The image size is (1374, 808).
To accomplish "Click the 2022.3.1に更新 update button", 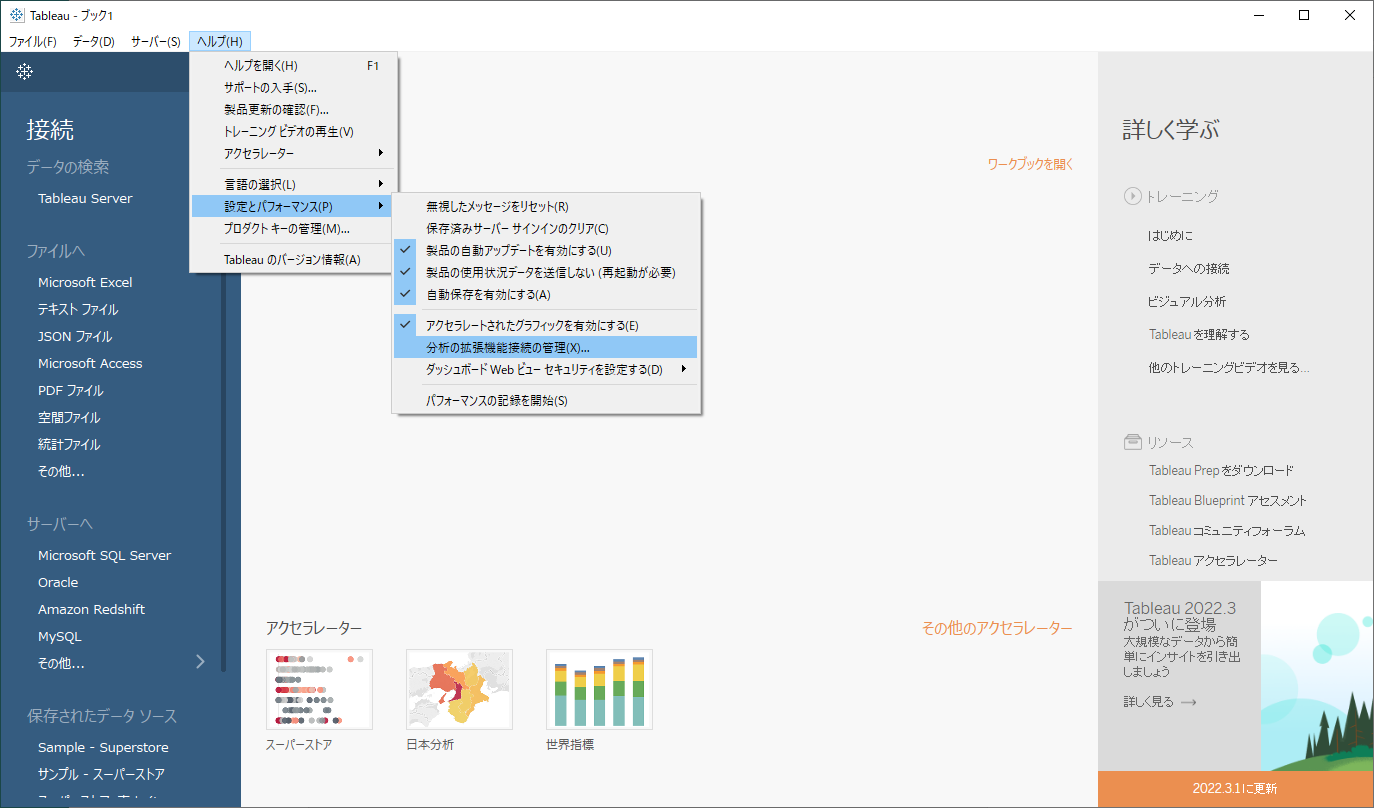I will [x=1235, y=788].
